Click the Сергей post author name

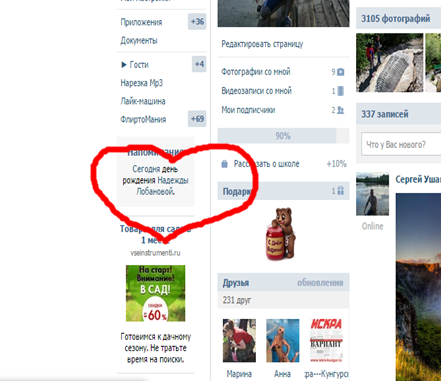pos(418,179)
